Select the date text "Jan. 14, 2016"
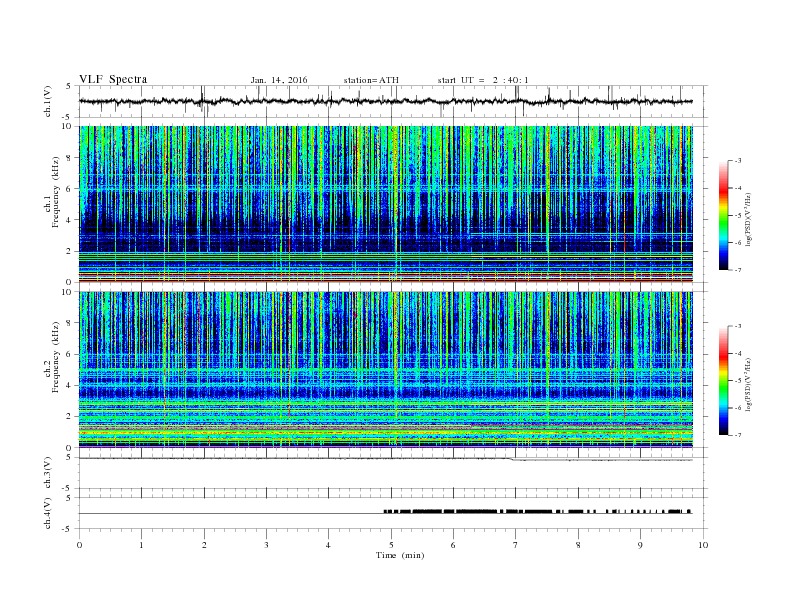 pos(279,80)
